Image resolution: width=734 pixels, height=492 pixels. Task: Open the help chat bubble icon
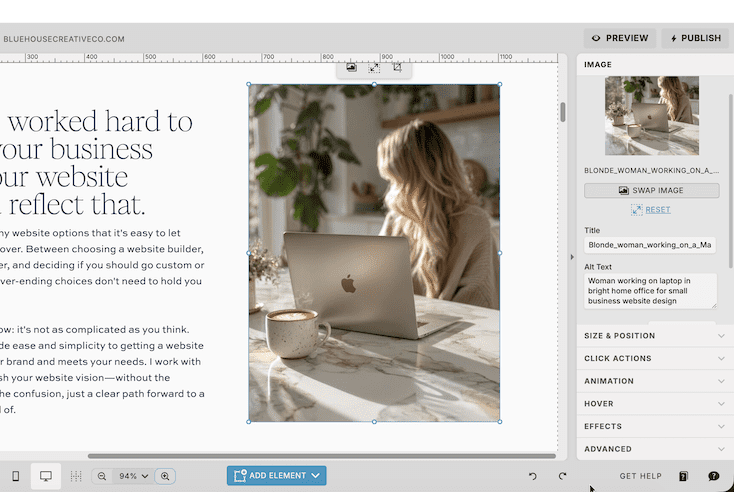(x=713, y=476)
